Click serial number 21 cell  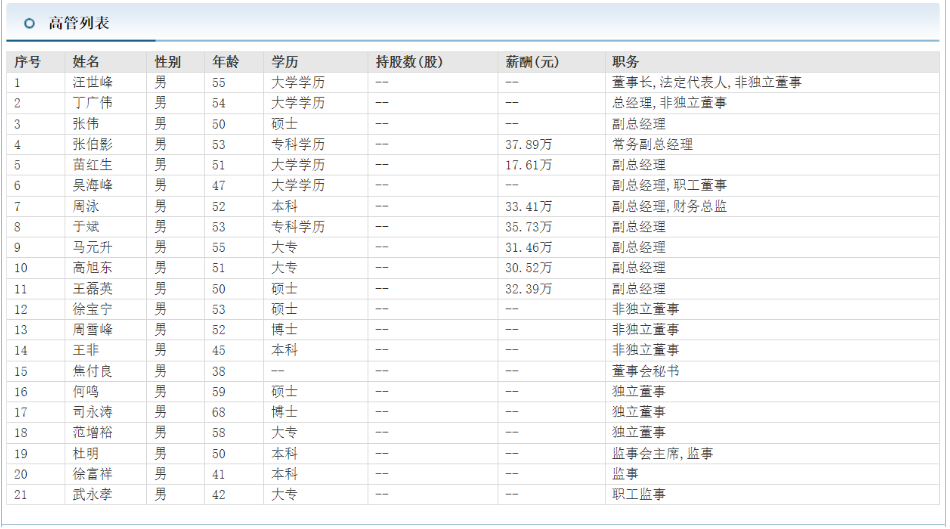(21, 494)
